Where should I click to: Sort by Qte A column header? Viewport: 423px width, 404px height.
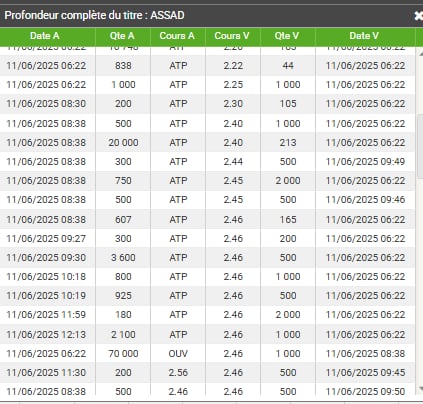point(123,36)
